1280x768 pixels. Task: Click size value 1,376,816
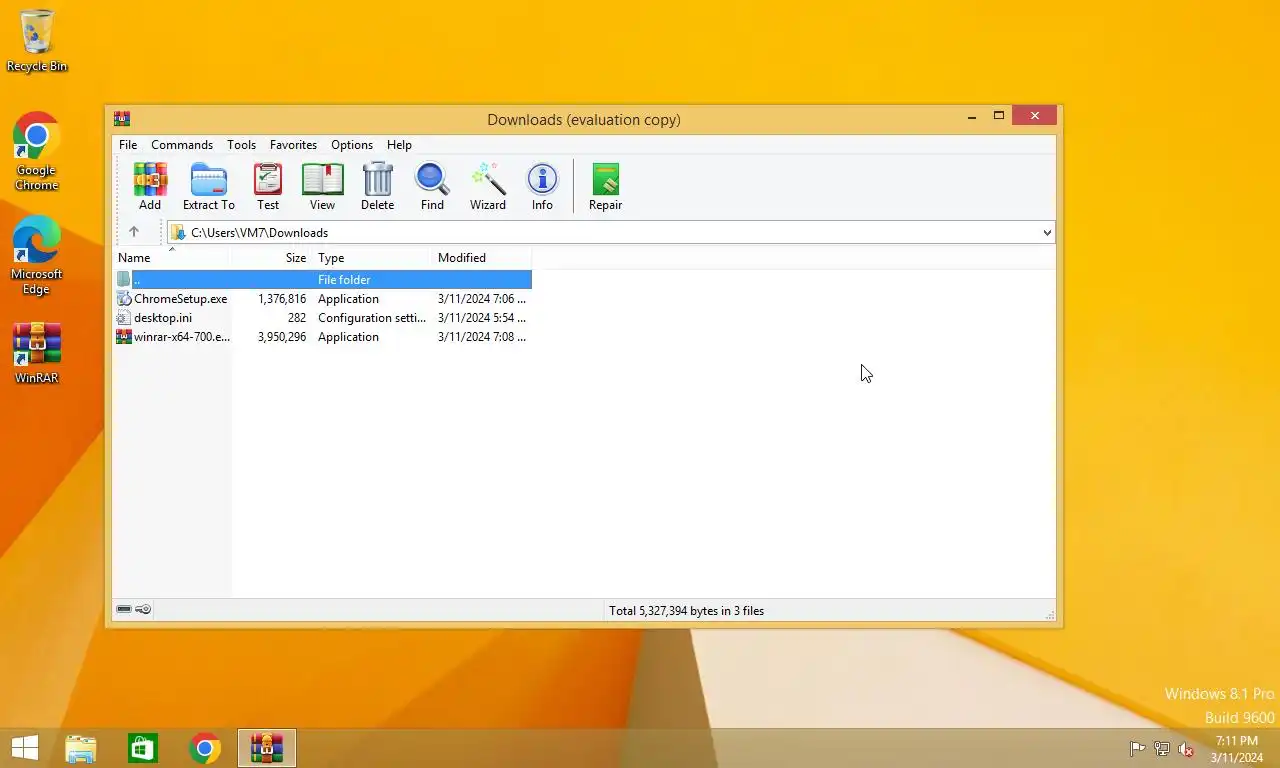(282, 298)
